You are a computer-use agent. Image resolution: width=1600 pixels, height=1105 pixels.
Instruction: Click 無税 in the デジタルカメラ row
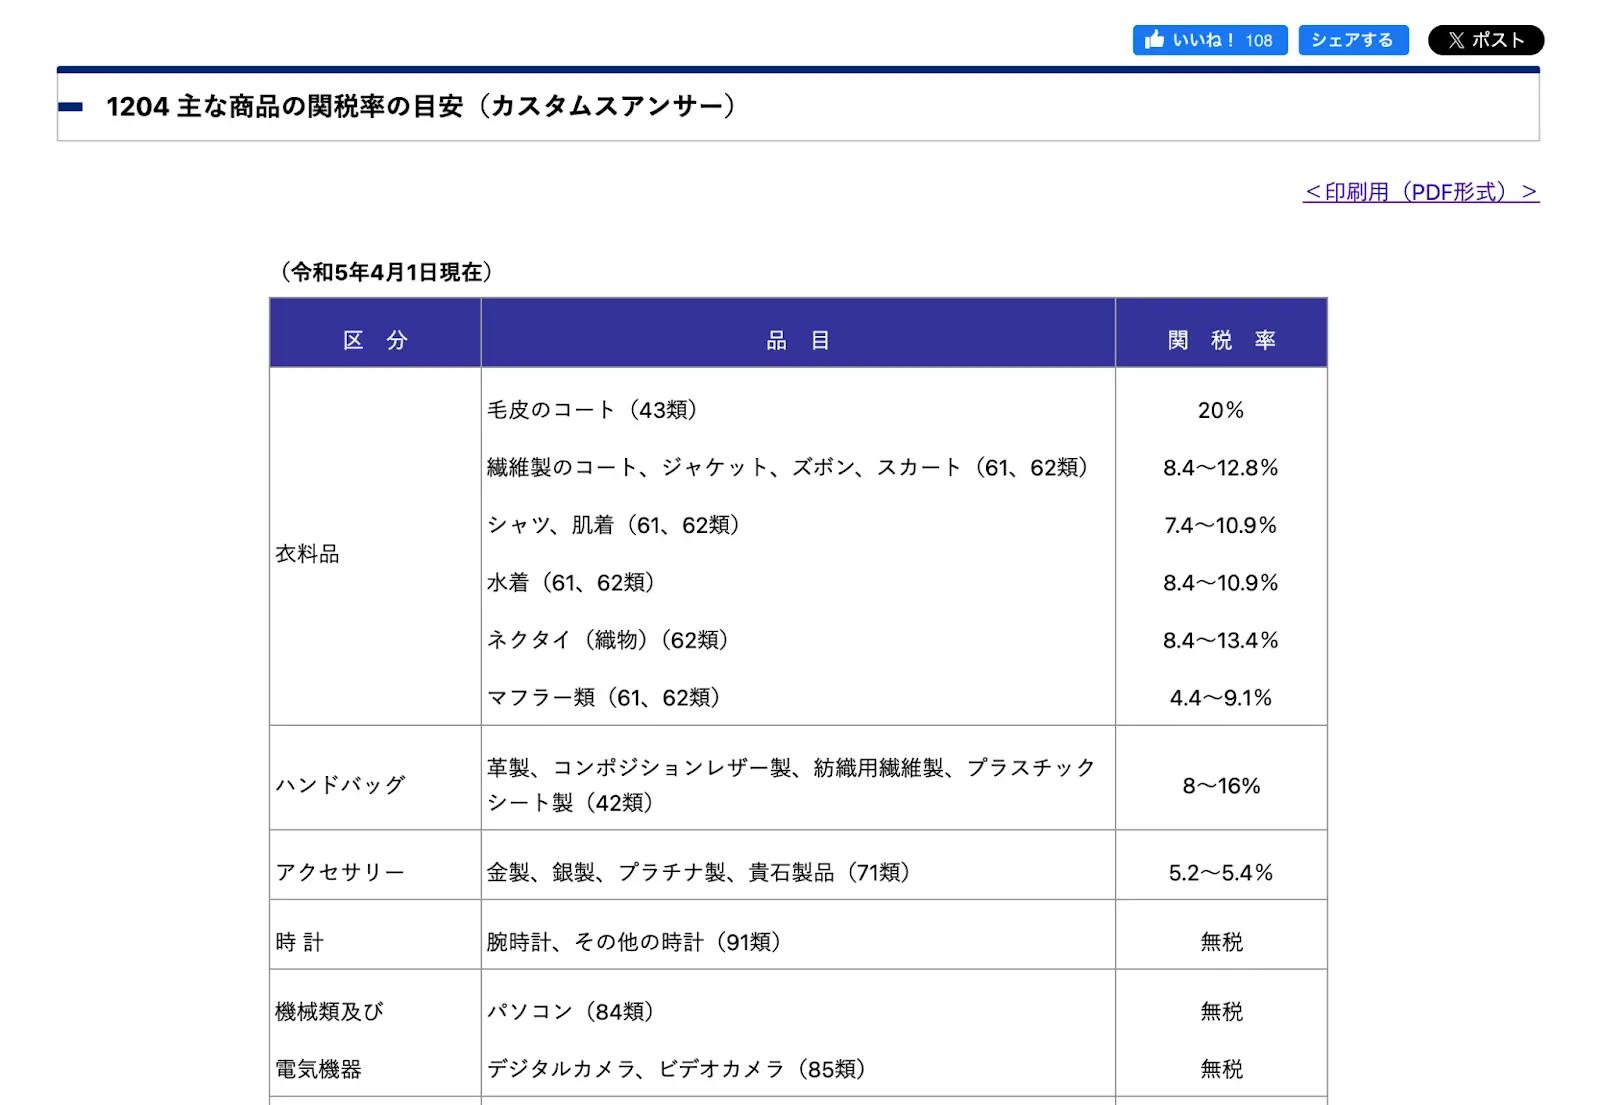1221,1069
